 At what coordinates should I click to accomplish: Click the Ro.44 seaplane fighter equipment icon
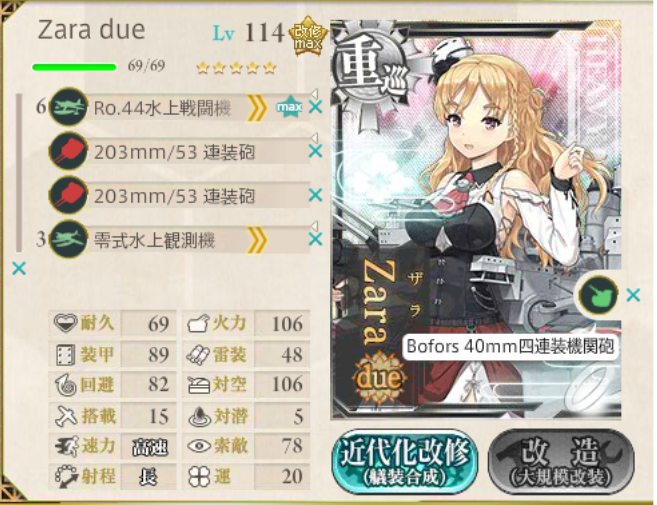pyautogui.click(x=68, y=107)
